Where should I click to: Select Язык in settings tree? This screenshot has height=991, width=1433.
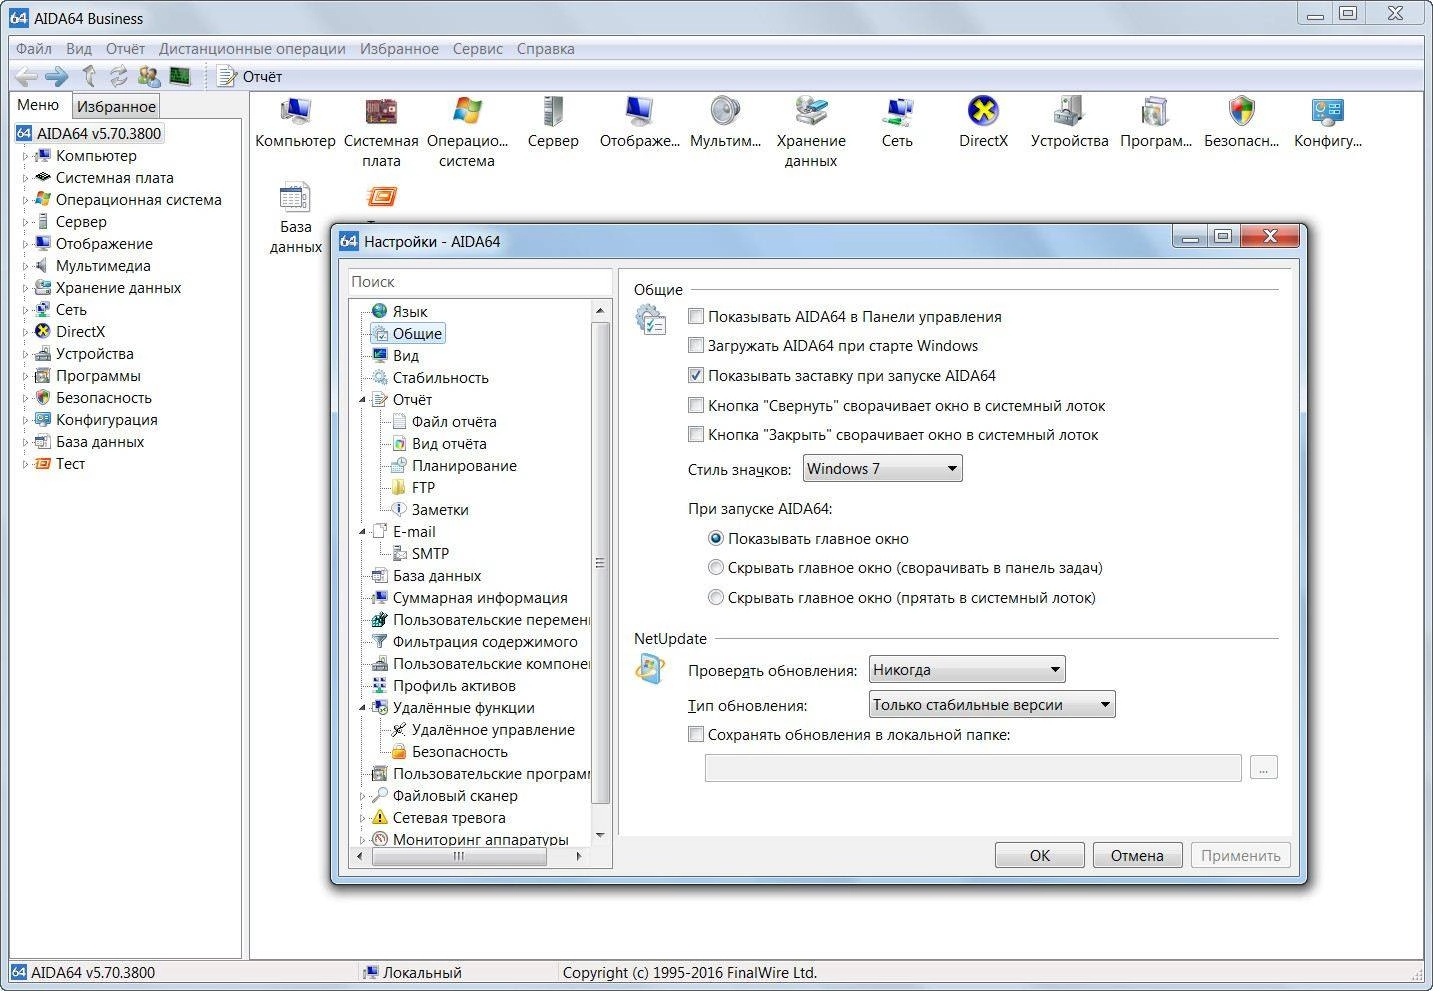[x=409, y=311]
